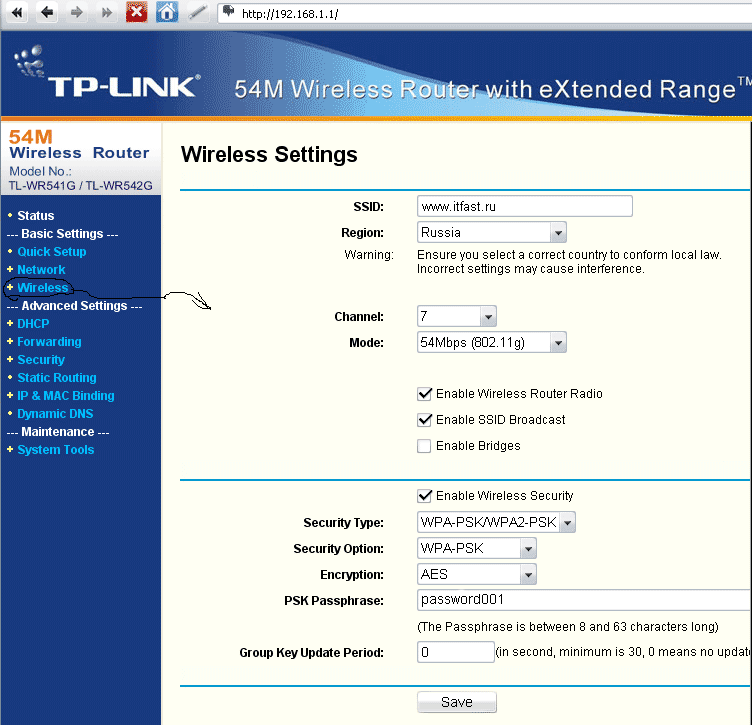752x725 pixels.
Task: Uncheck Enable SSID Broadcast
Action: pos(425,420)
